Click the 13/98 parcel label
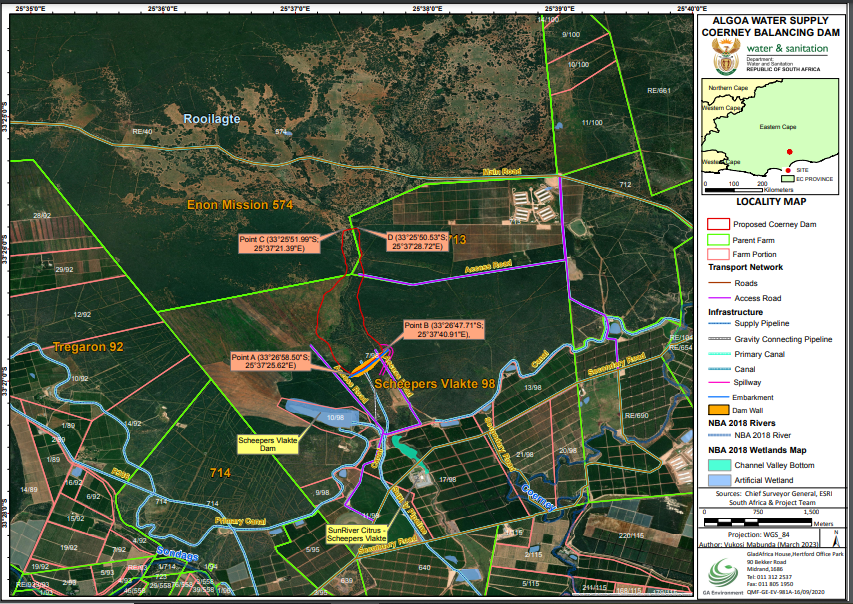This screenshot has width=853, height=604. [x=533, y=387]
